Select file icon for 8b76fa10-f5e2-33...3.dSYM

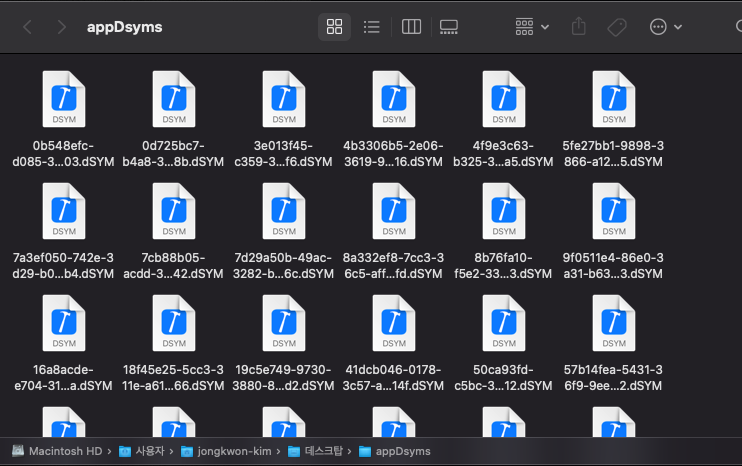coord(504,211)
